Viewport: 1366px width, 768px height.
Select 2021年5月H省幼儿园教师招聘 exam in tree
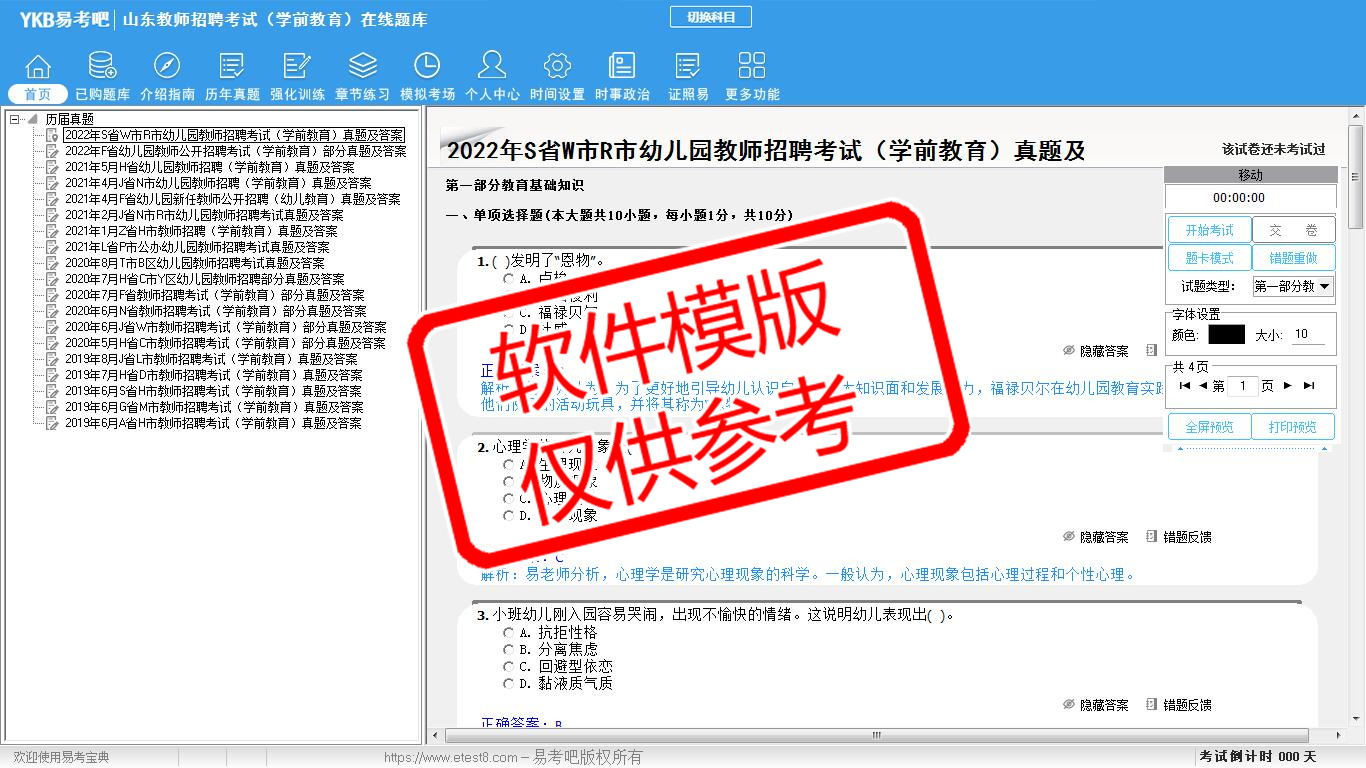(x=209, y=167)
